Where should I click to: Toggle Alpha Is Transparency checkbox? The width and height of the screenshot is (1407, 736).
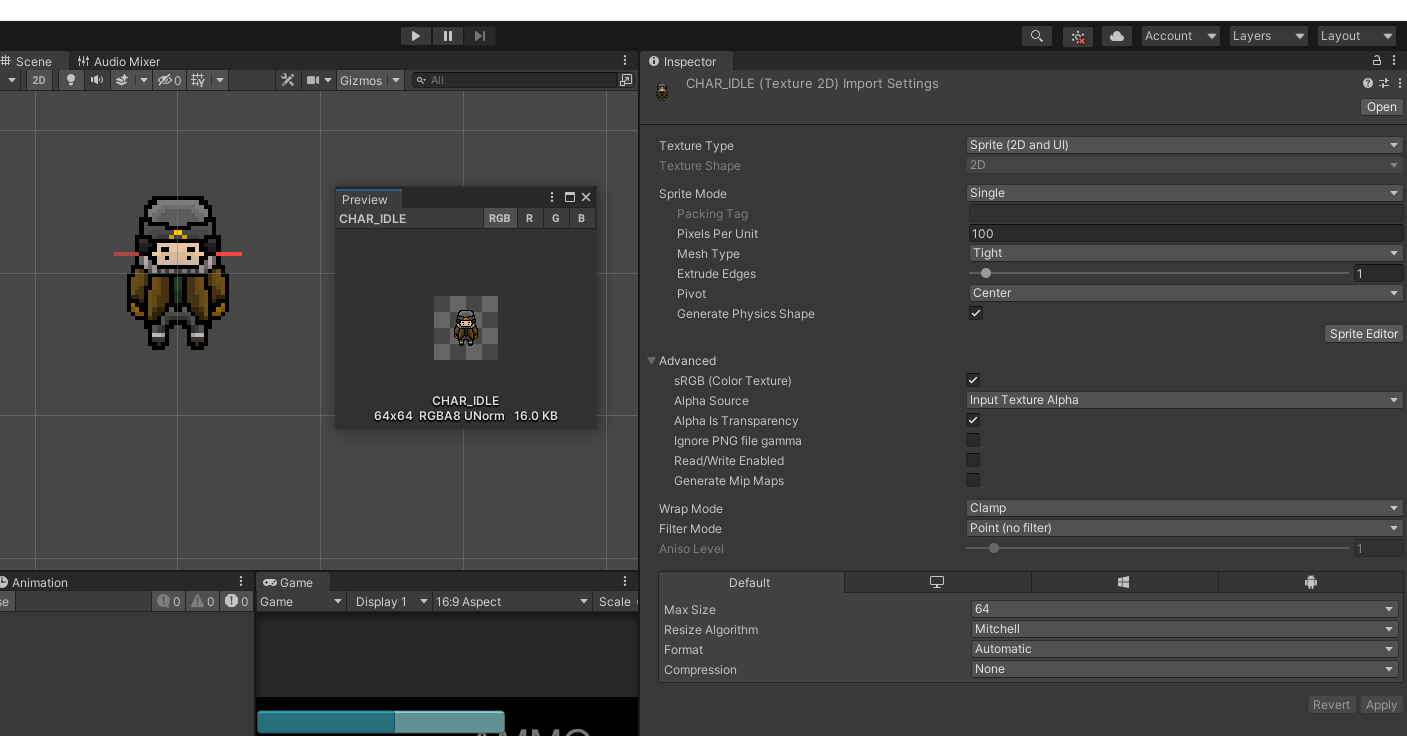point(973,420)
